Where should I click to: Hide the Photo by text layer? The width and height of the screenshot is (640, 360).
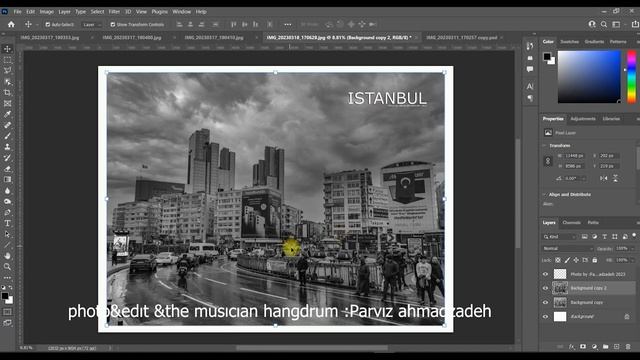tap(545, 274)
